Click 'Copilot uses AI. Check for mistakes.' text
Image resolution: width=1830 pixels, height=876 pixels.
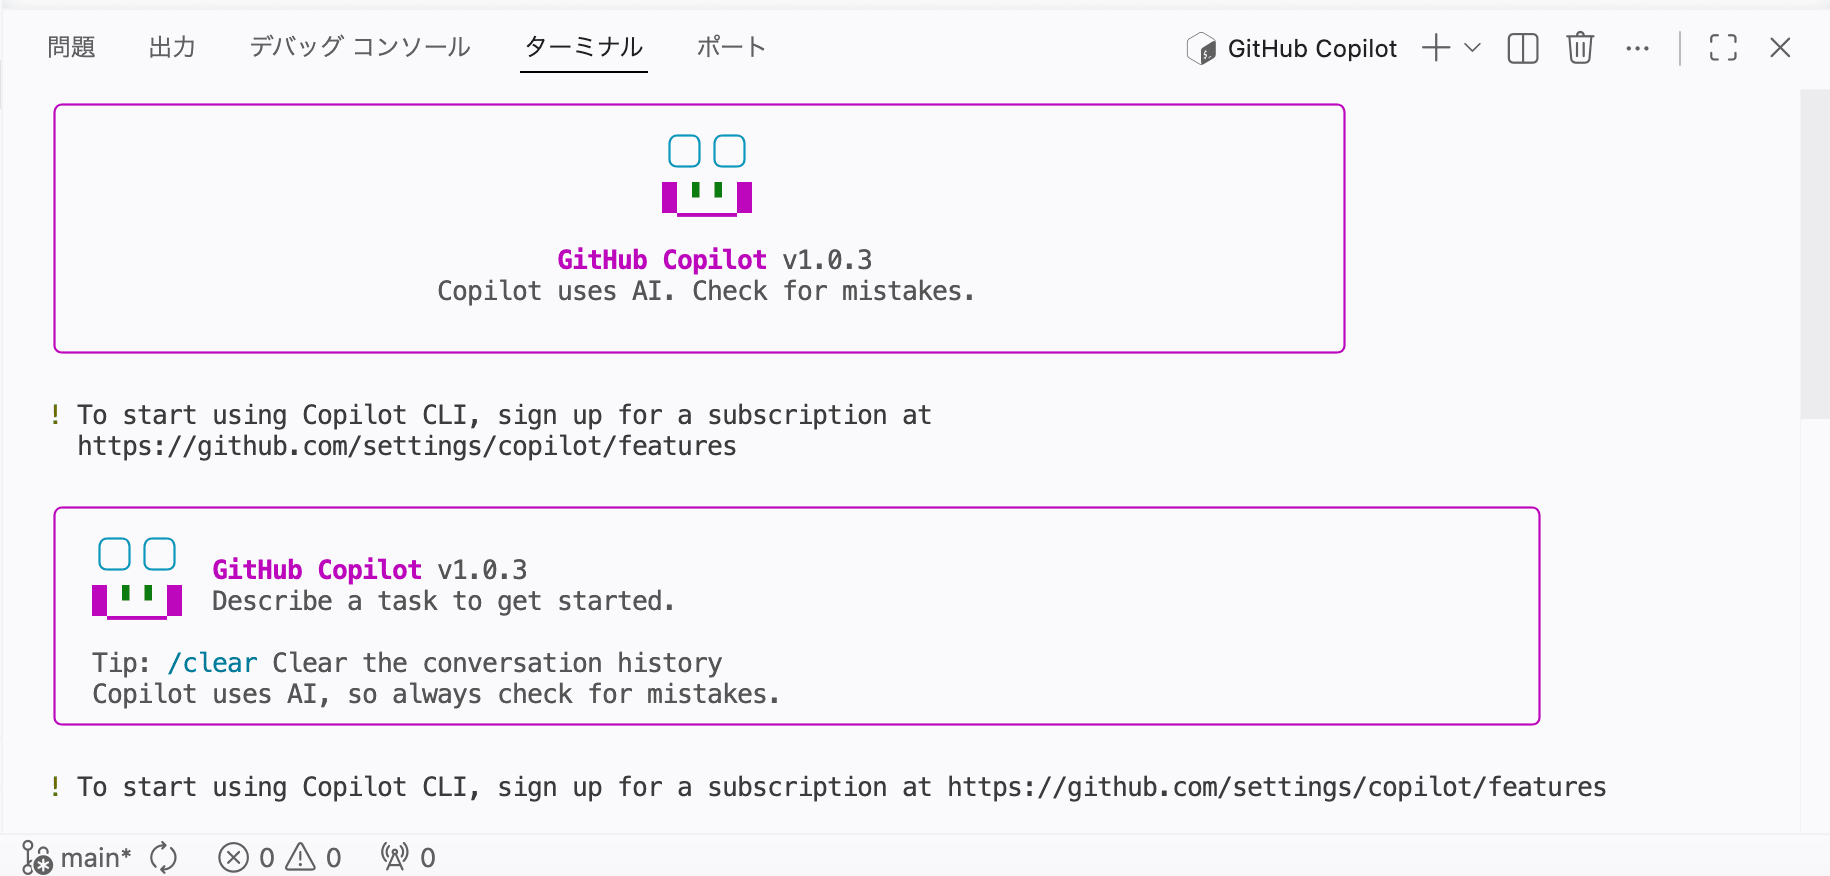pyautogui.click(x=706, y=291)
